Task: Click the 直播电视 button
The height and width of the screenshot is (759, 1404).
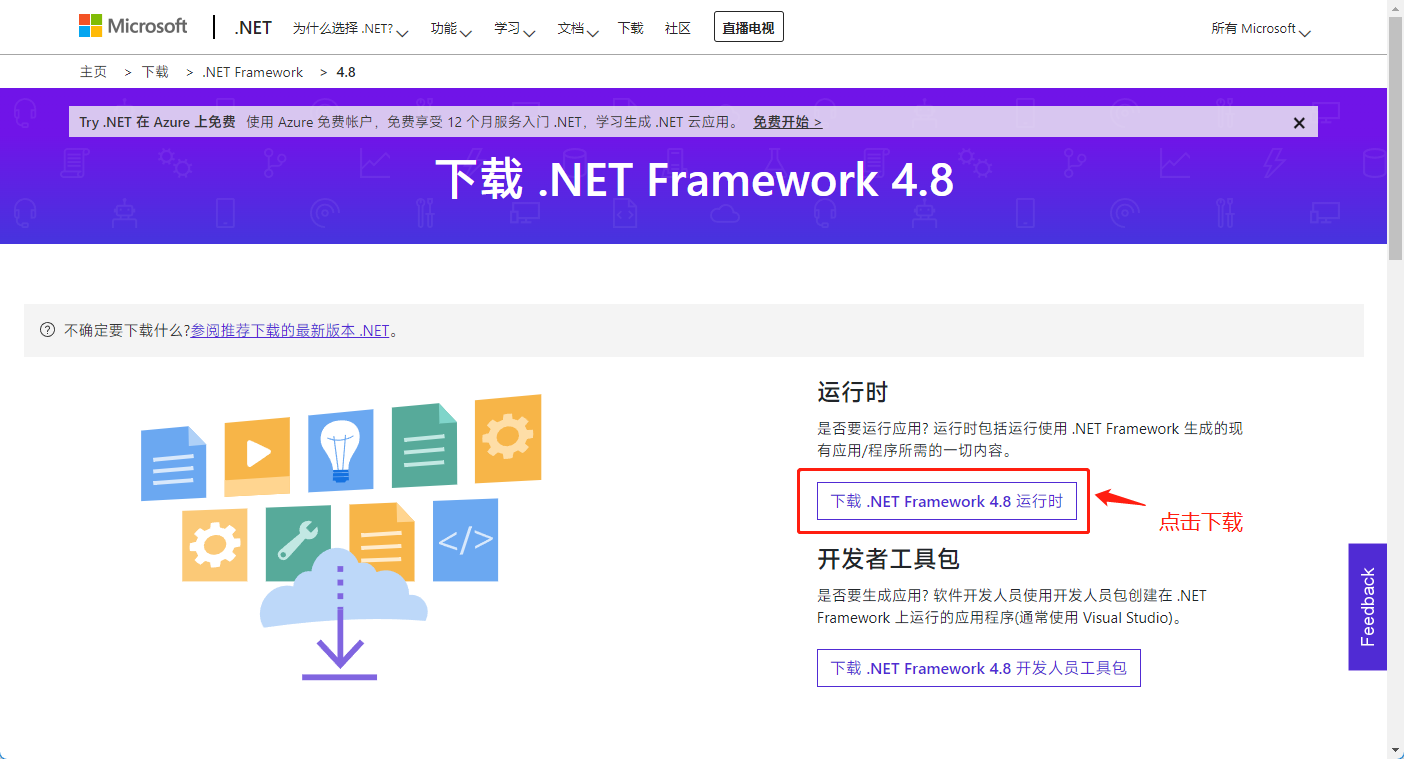Action: [x=748, y=28]
